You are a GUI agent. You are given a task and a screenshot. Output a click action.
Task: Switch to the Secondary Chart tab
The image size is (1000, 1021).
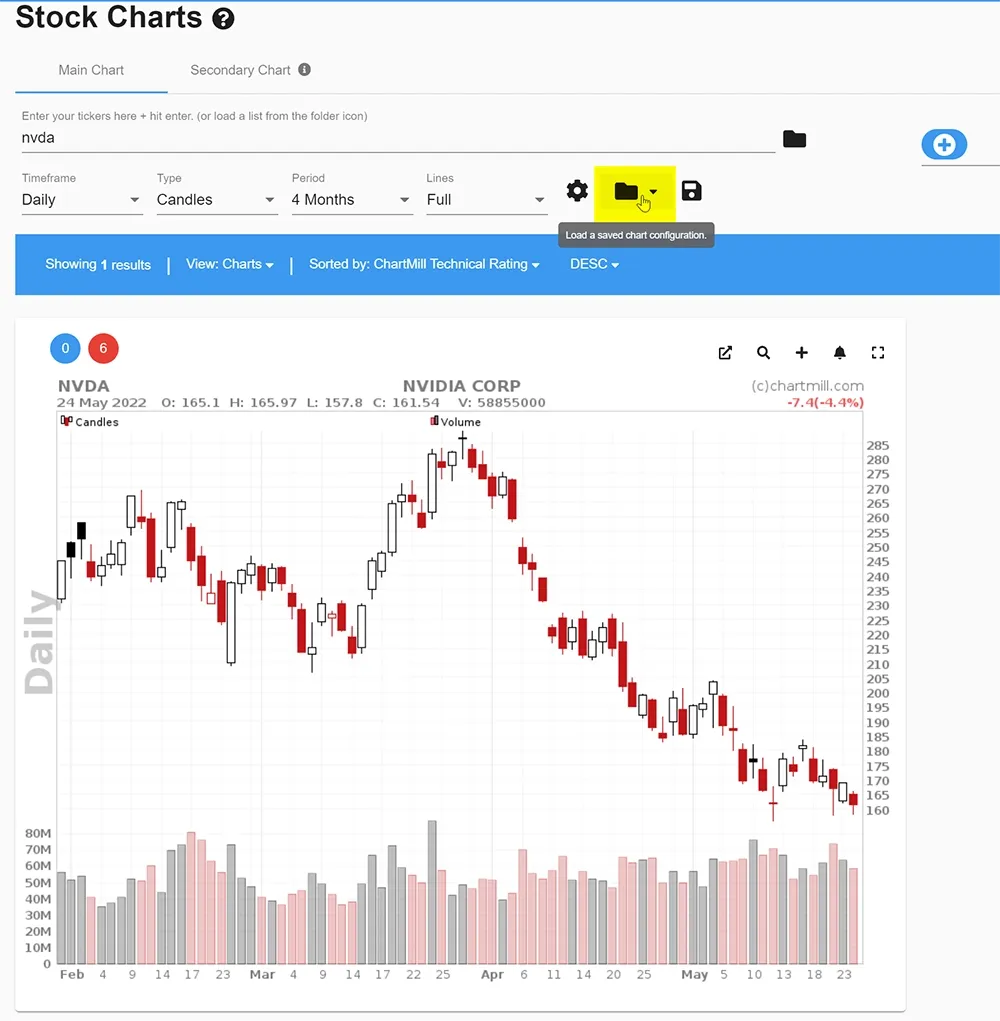pos(240,70)
